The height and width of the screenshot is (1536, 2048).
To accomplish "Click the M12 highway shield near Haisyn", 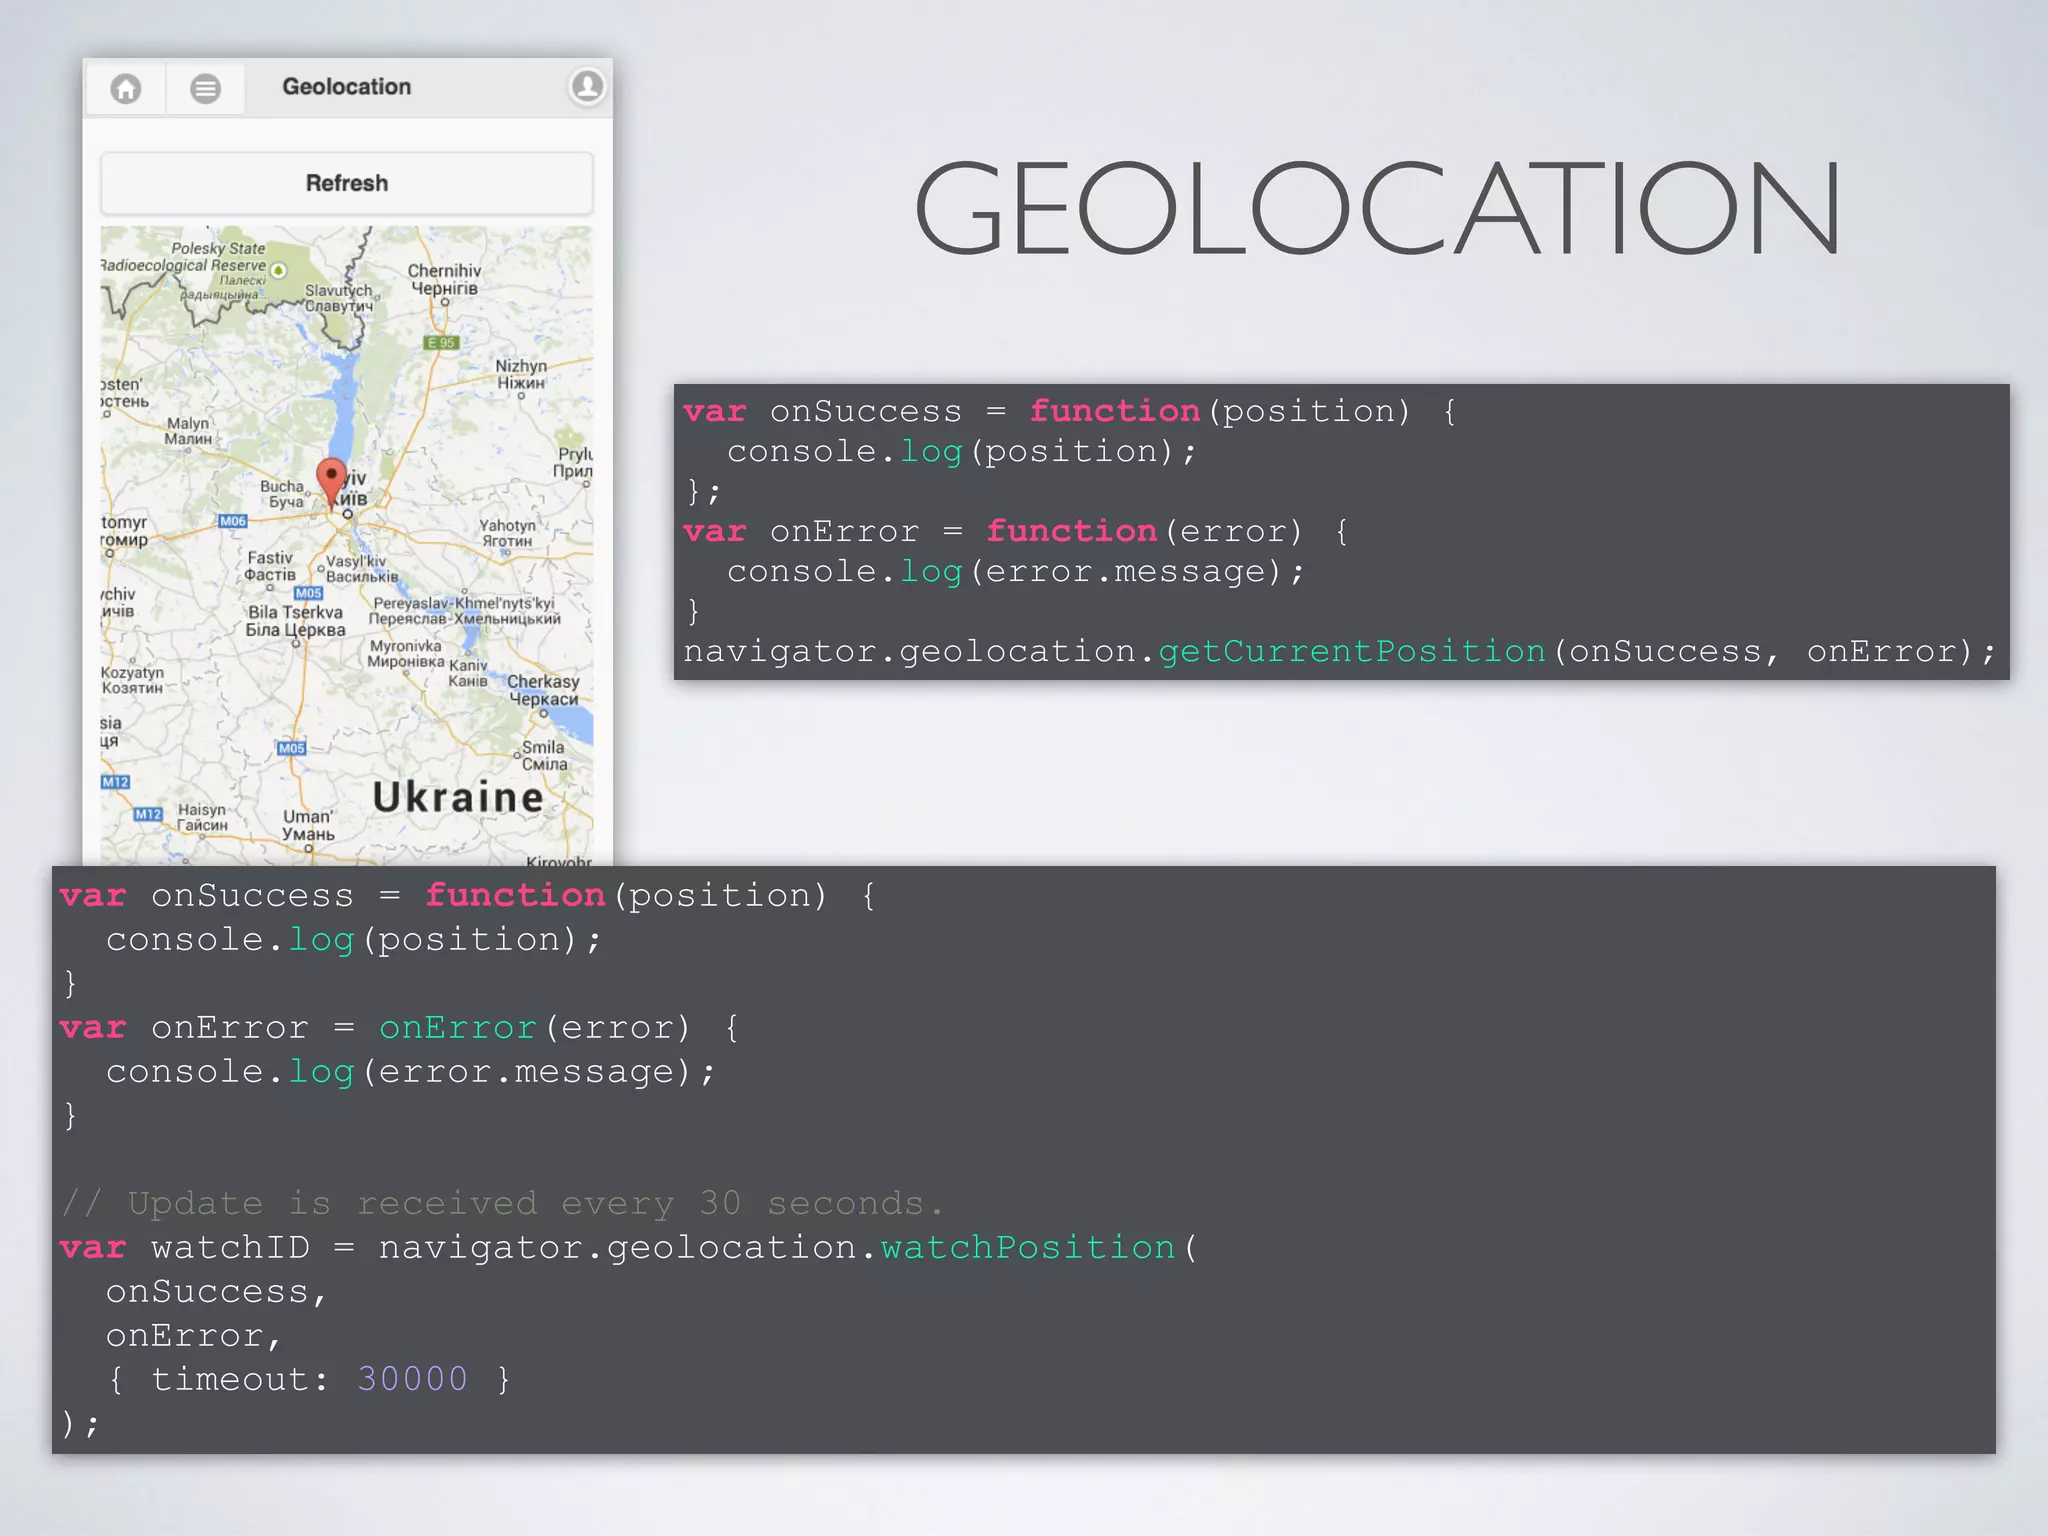I will pos(148,814).
